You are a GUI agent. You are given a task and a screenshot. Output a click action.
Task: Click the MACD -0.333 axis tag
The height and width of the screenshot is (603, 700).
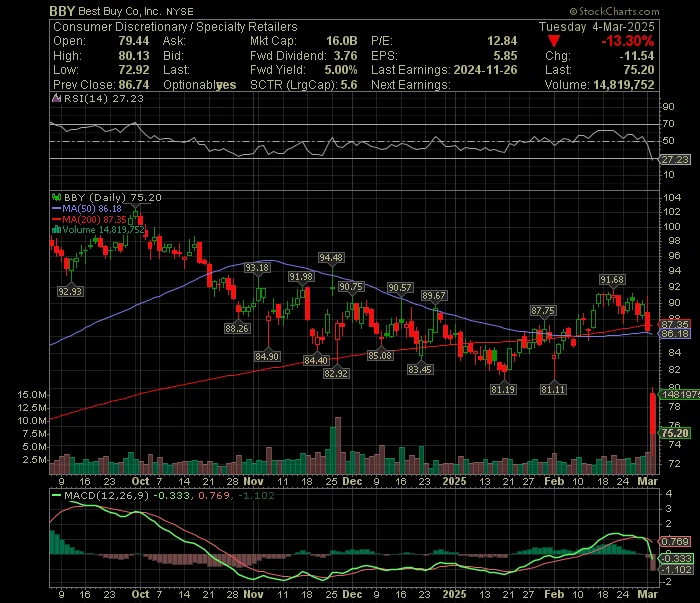(x=676, y=558)
